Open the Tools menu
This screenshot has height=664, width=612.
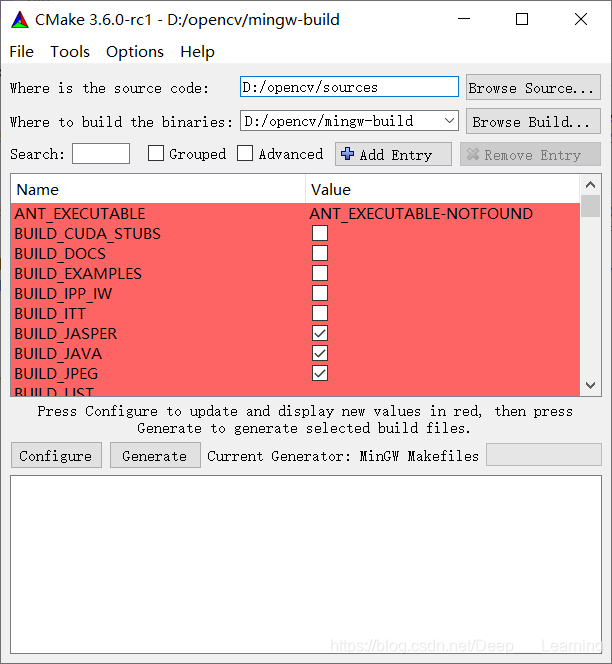70,52
